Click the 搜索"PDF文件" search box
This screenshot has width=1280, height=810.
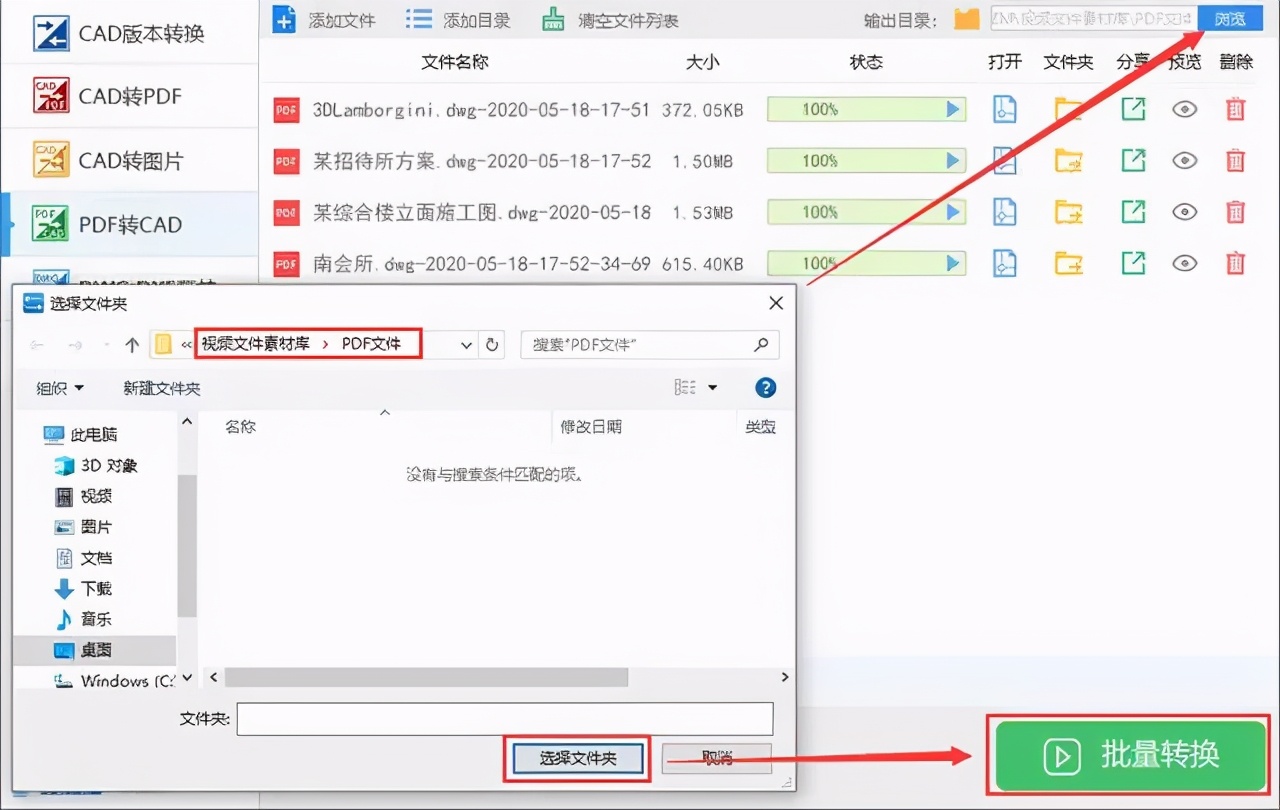point(650,345)
